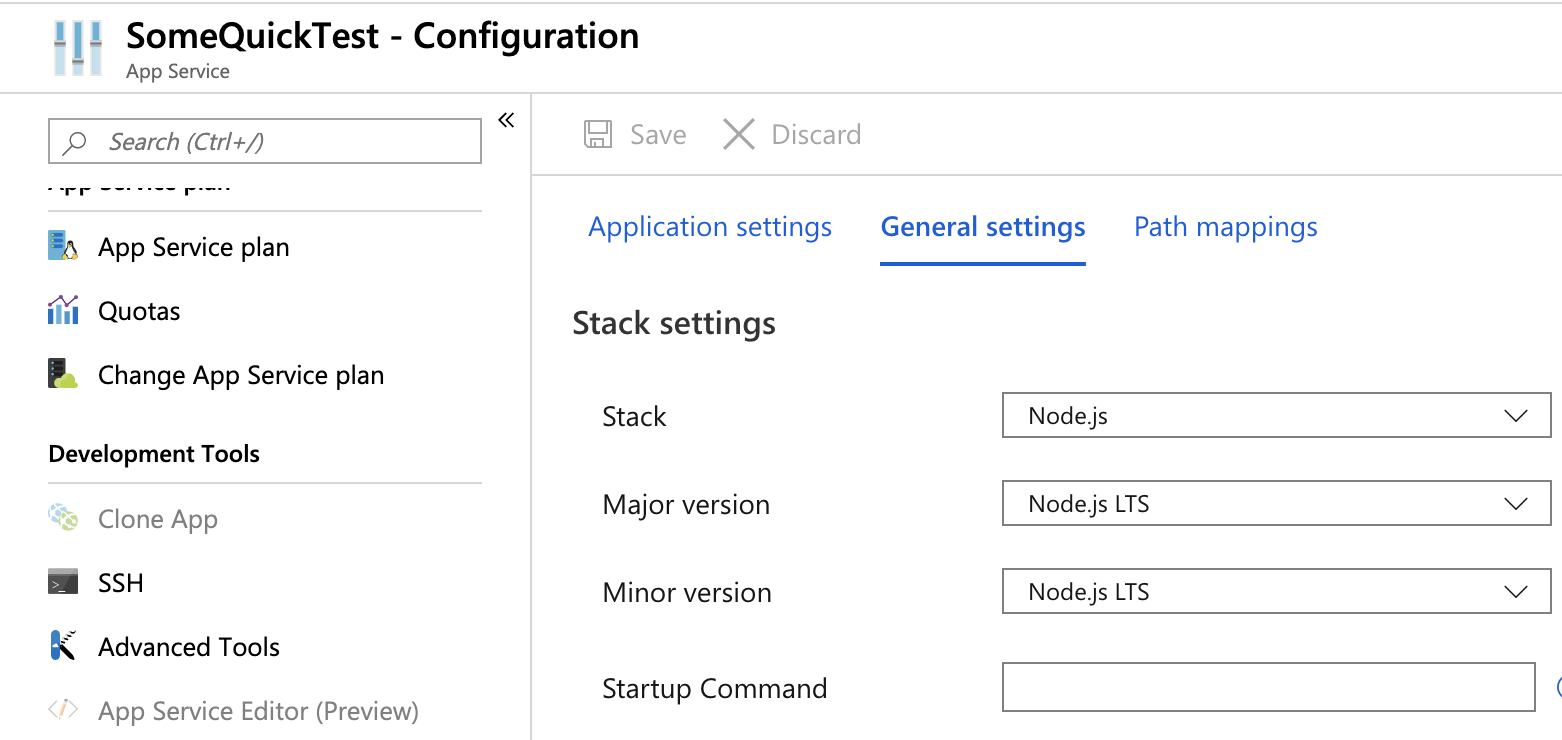
Task: Open the General settings tab
Action: (x=983, y=227)
